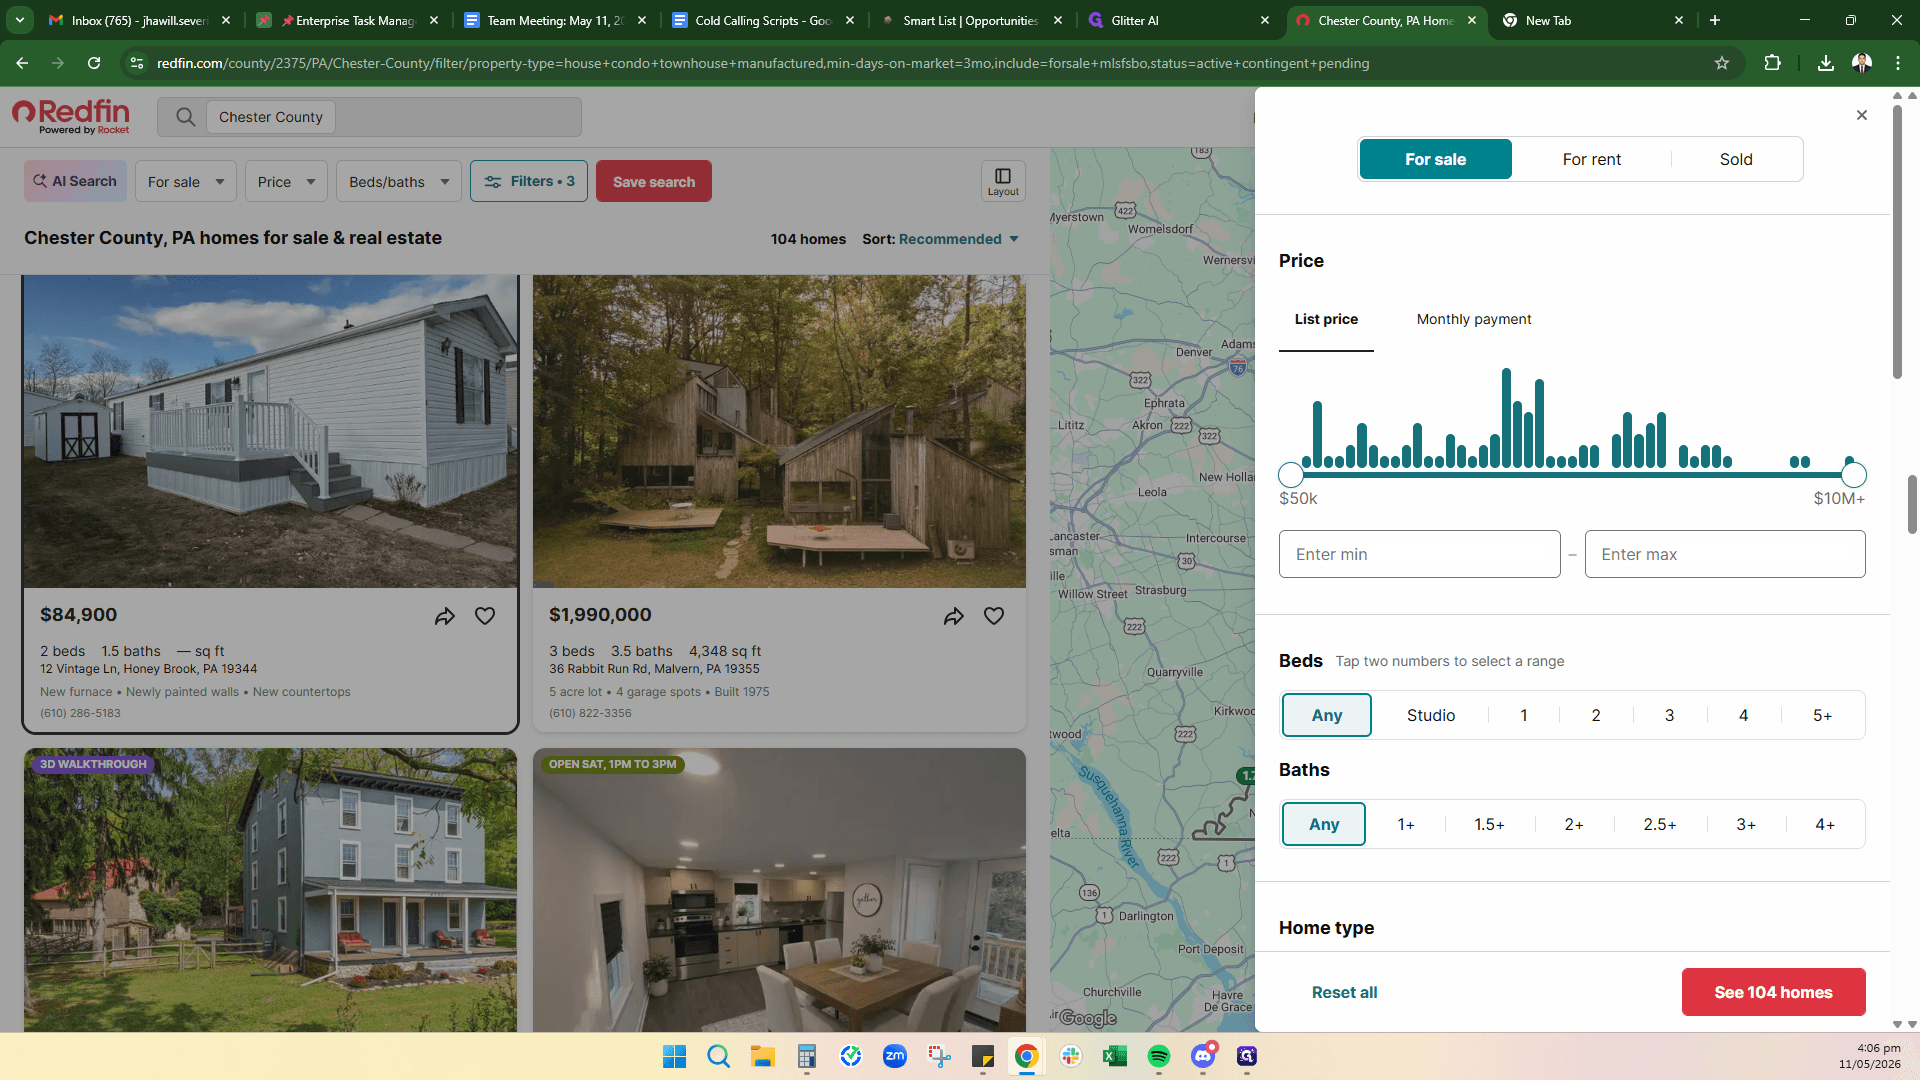Reload the page
The height and width of the screenshot is (1080, 1920).
tap(94, 63)
